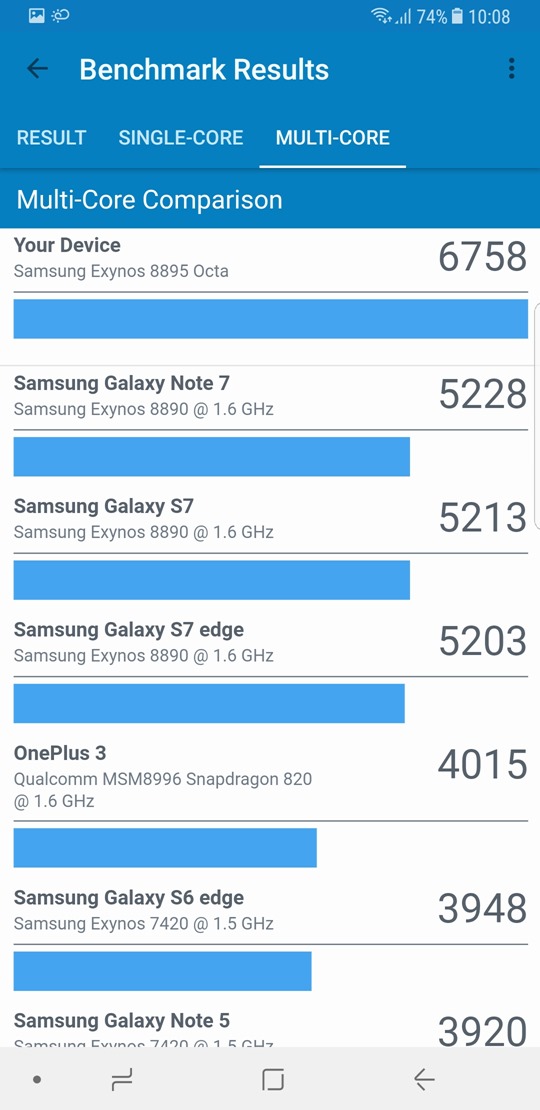Tap the navigation bar back arrow
Image resolution: width=540 pixels, height=1110 pixels.
click(x=424, y=1079)
